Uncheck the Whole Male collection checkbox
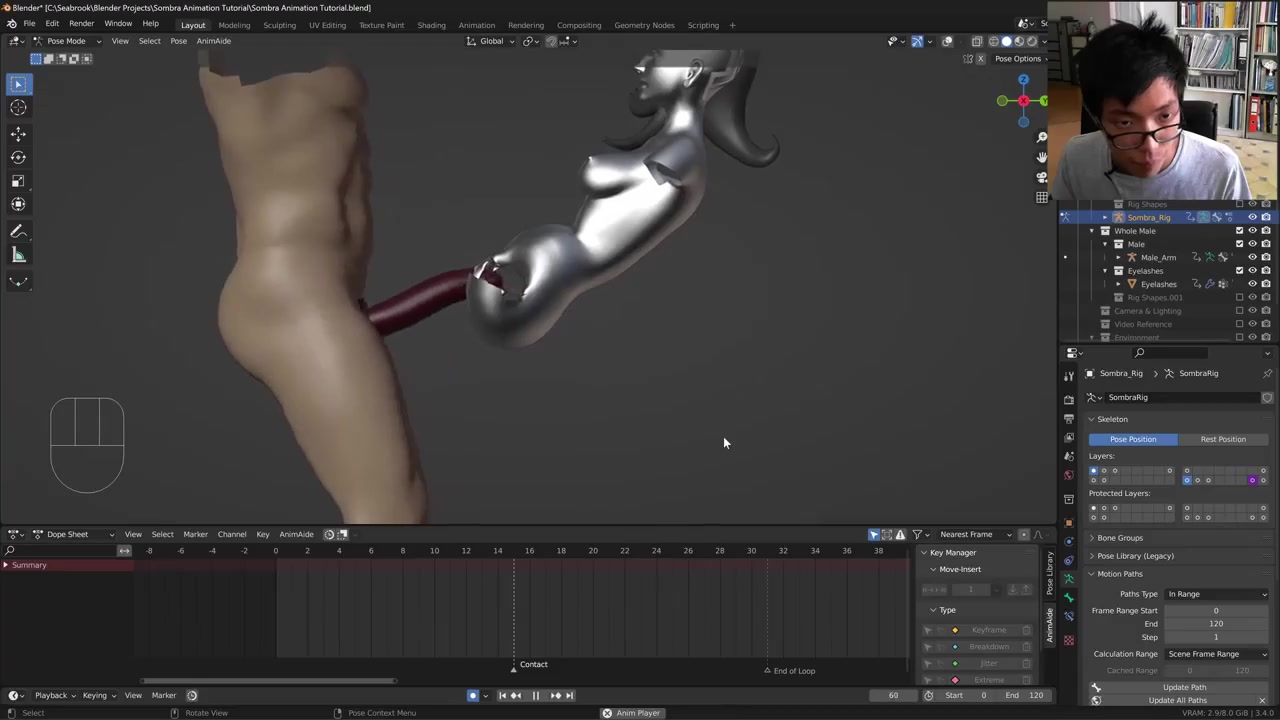Viewport: 1280px width, 720px height. pos(1239,231)
